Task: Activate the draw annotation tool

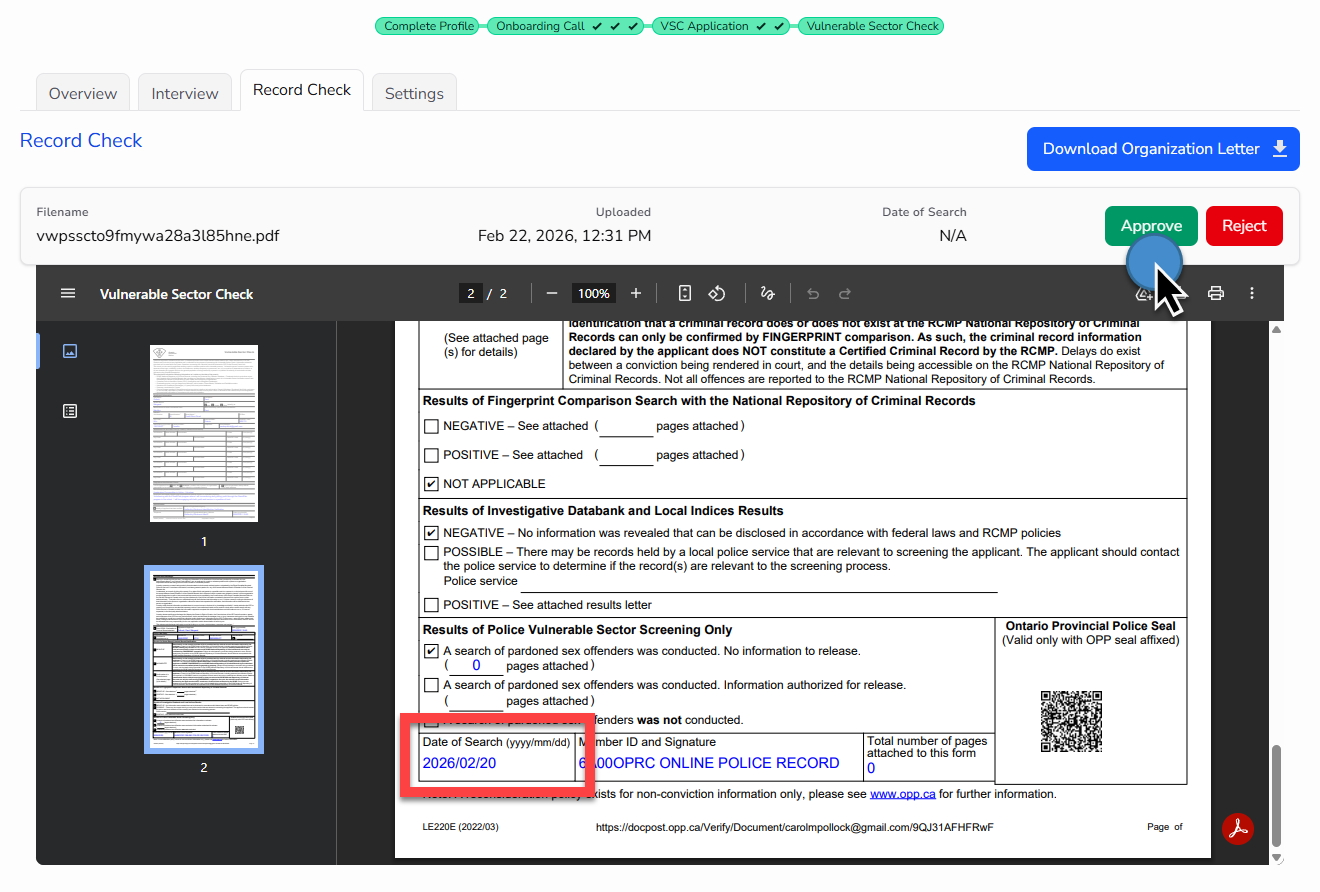Action: click(x=768, y=293)
